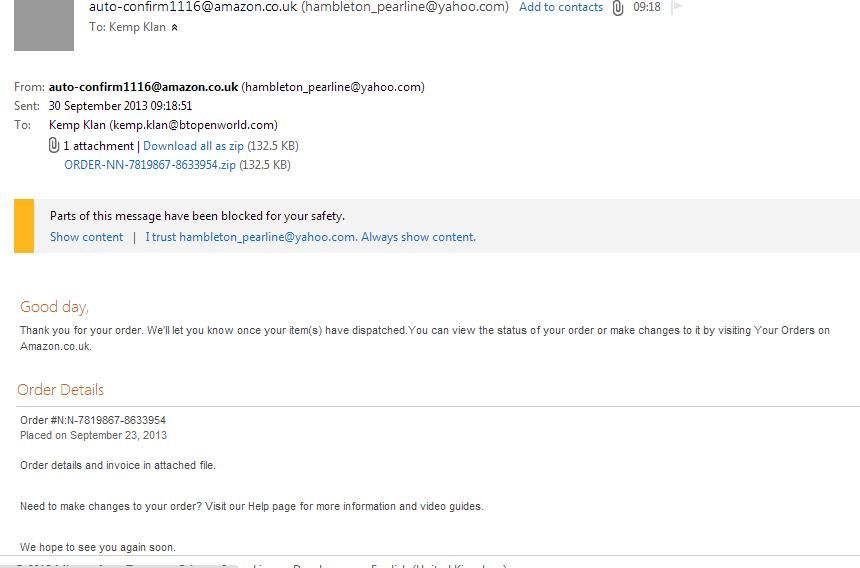Click the paperclip attachment icon near 09:18
860x568 pixels.
pyautogui.click(x=618, y=8)
